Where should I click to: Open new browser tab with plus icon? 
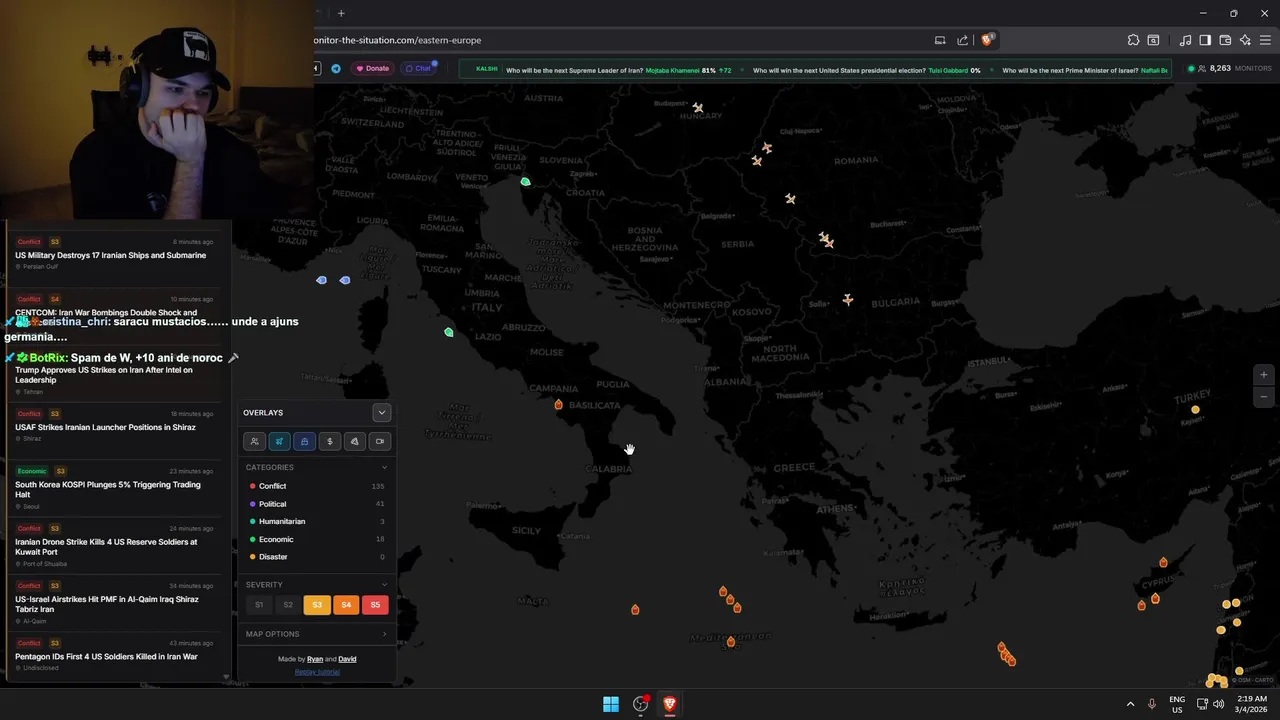tap(341, 13)
